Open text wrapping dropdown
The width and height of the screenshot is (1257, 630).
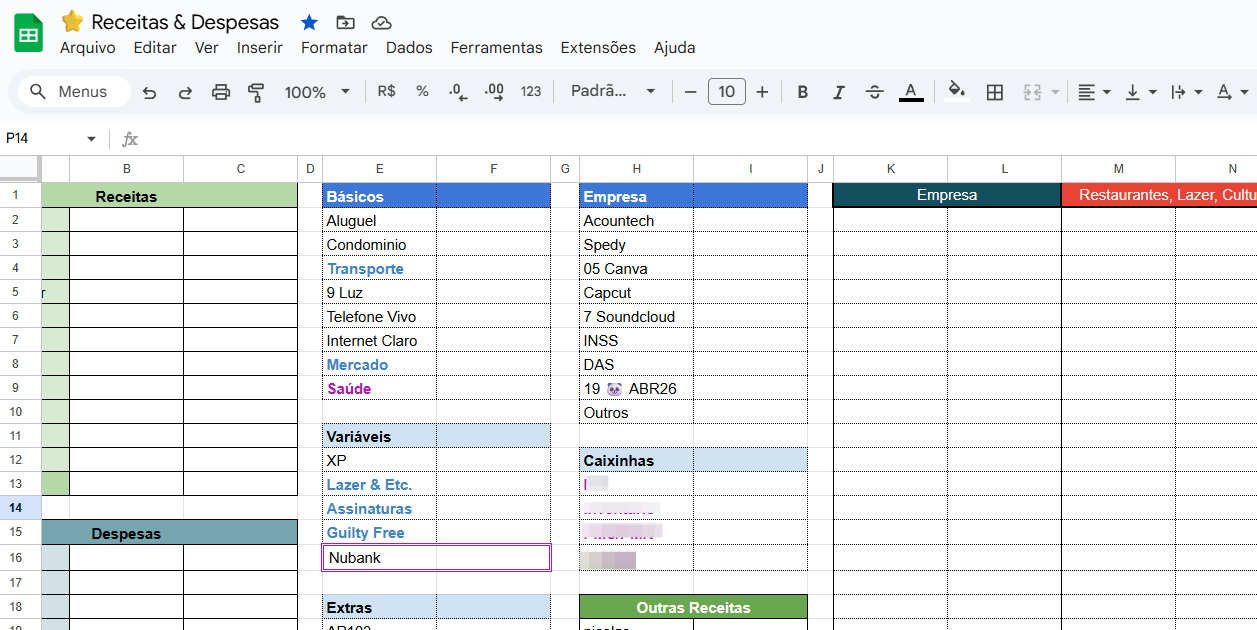(1187, 92)
